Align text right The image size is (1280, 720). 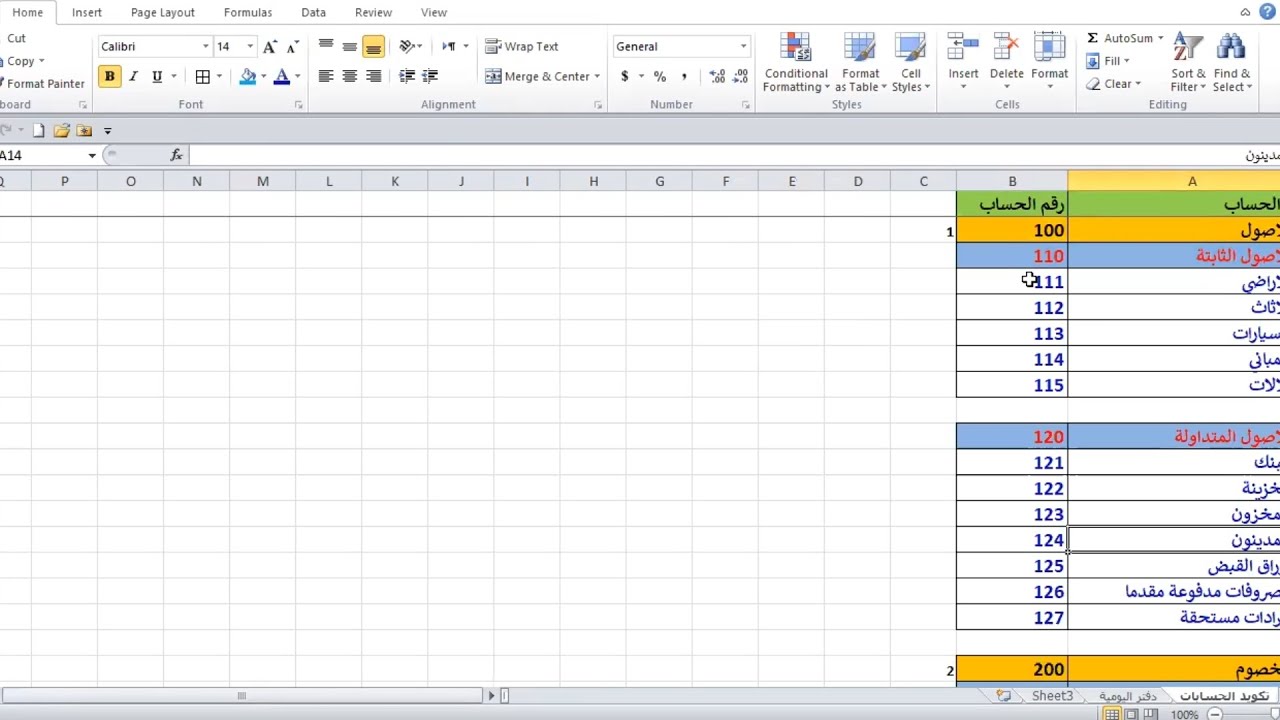tap(373, 76)
